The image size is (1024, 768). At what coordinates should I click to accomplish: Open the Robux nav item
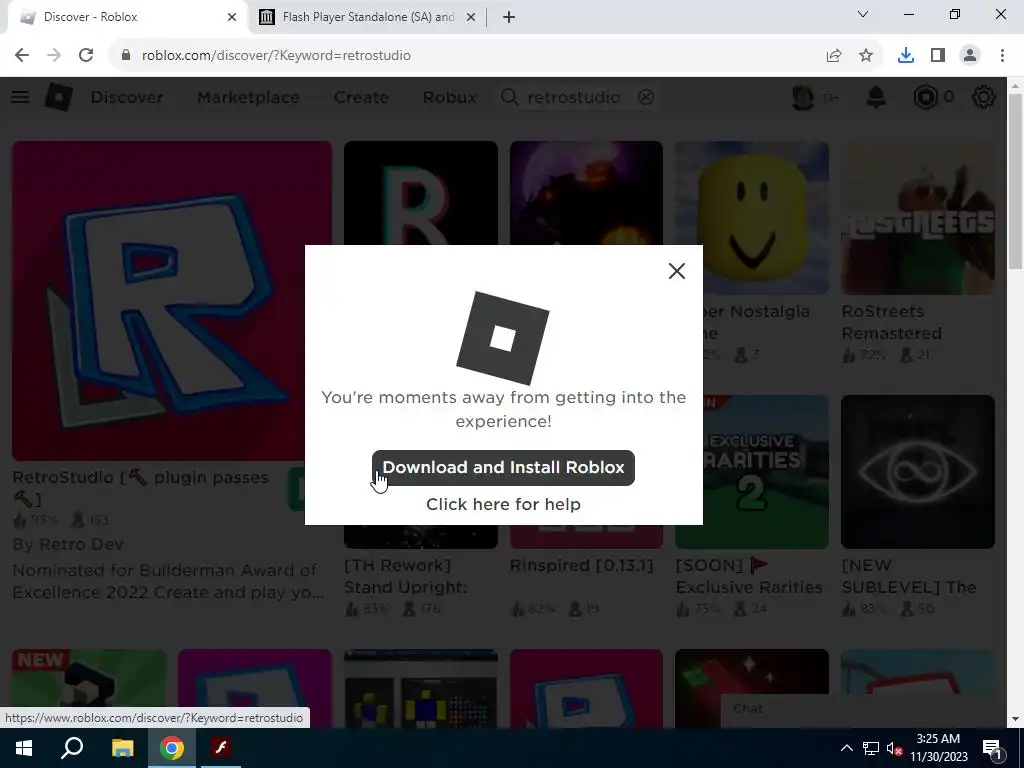(x=449, y=97)
